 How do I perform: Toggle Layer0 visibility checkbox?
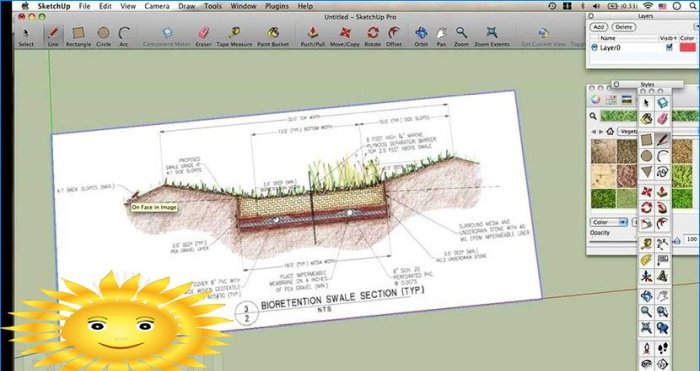point(669,47)
